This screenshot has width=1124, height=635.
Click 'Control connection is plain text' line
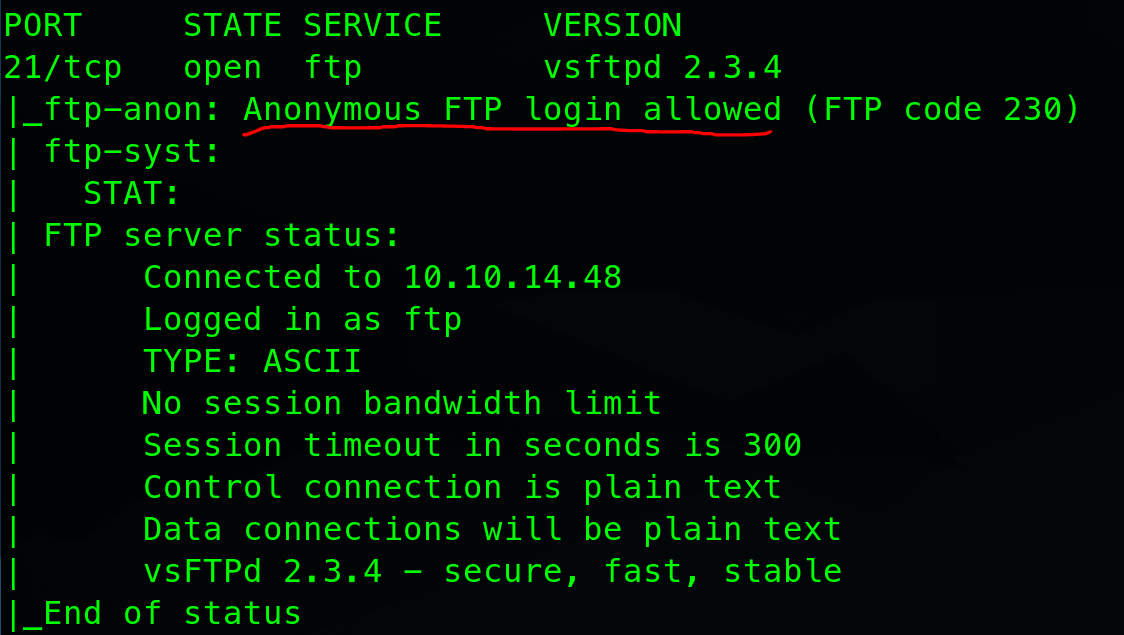point(462,488)
